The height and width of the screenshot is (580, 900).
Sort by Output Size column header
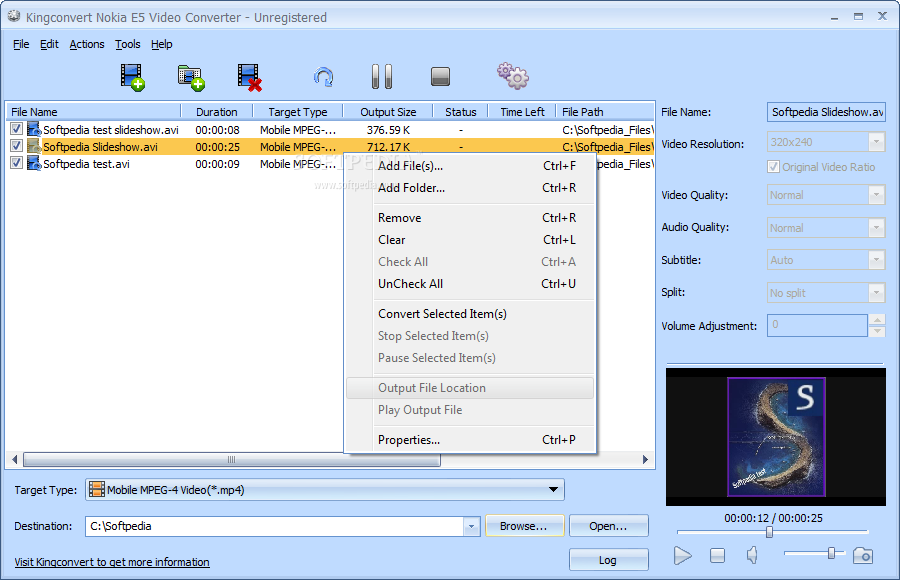click(x=388, y=112)
